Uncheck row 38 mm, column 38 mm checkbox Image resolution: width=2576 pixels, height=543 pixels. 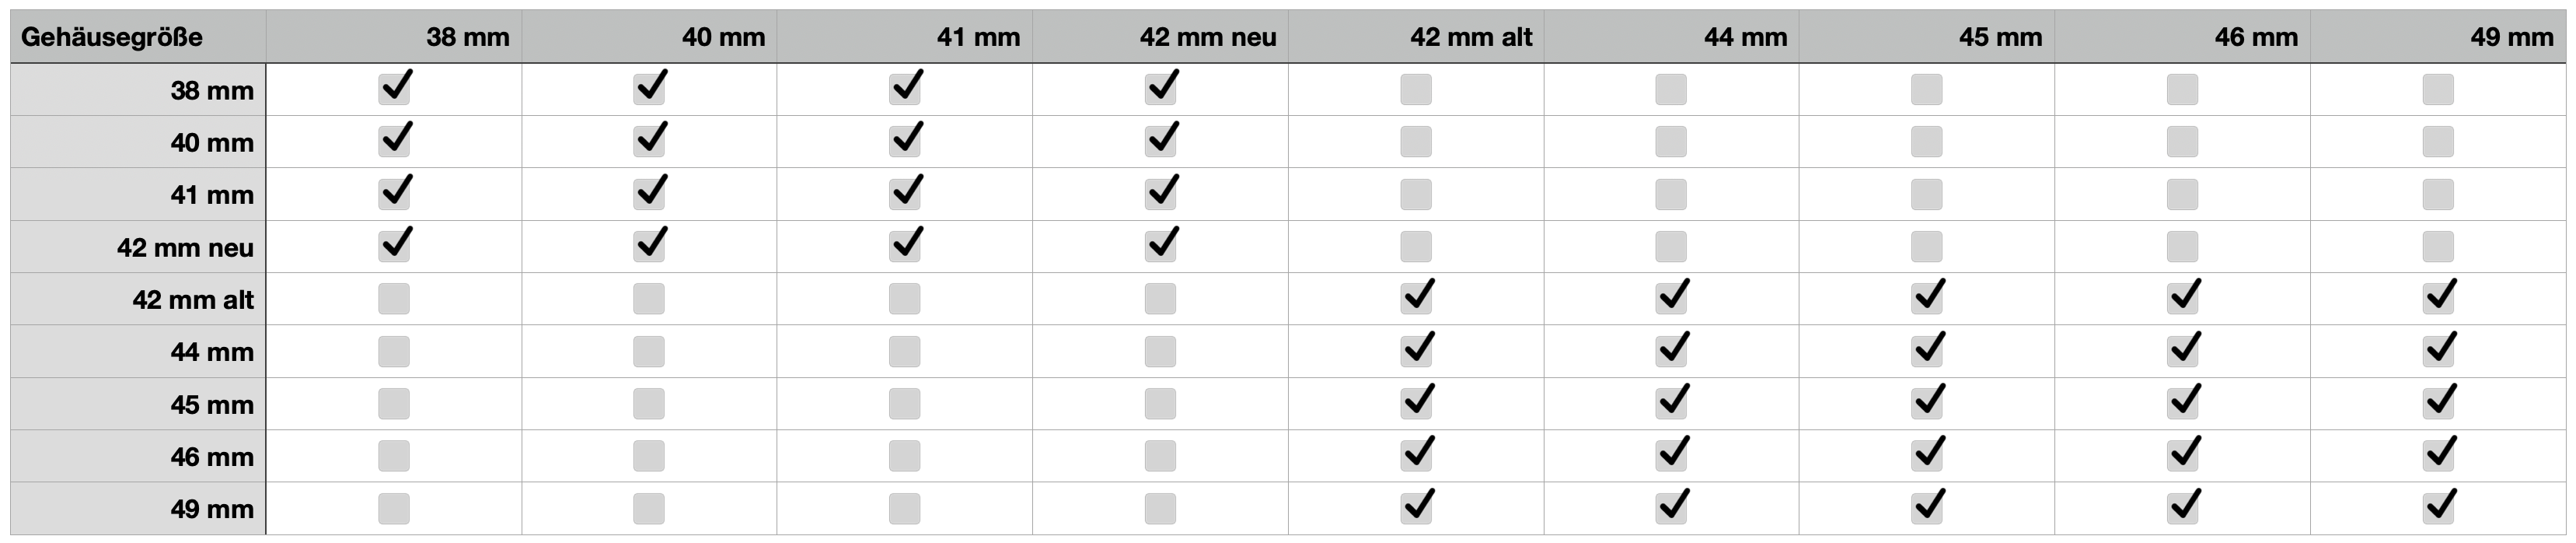(x=394, y=90)
